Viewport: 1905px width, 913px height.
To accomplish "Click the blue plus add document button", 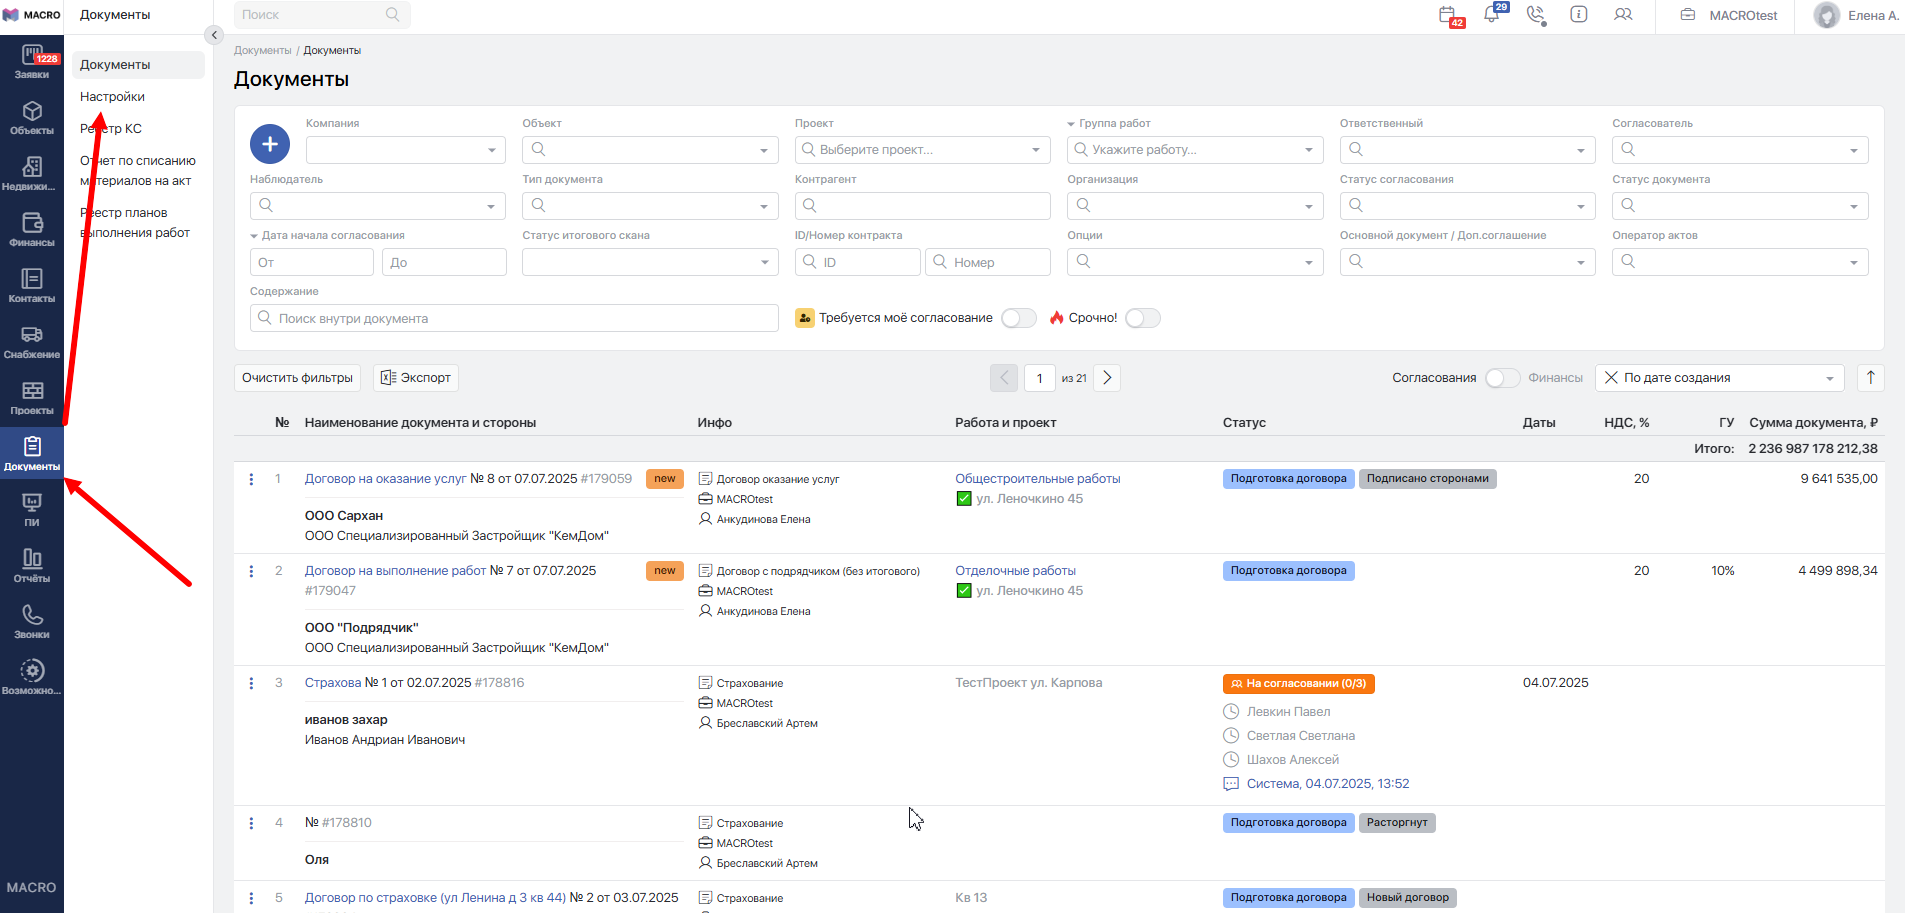I will [270, 144].
